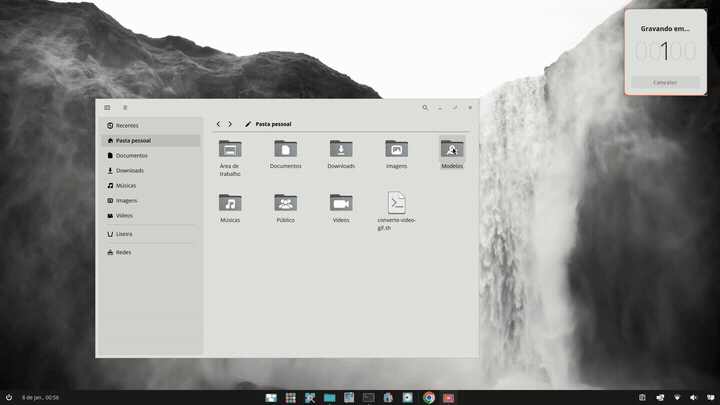The image size is (720, 405).
Task: Click the power icon in the bottom panel
Action: (9, 398)
